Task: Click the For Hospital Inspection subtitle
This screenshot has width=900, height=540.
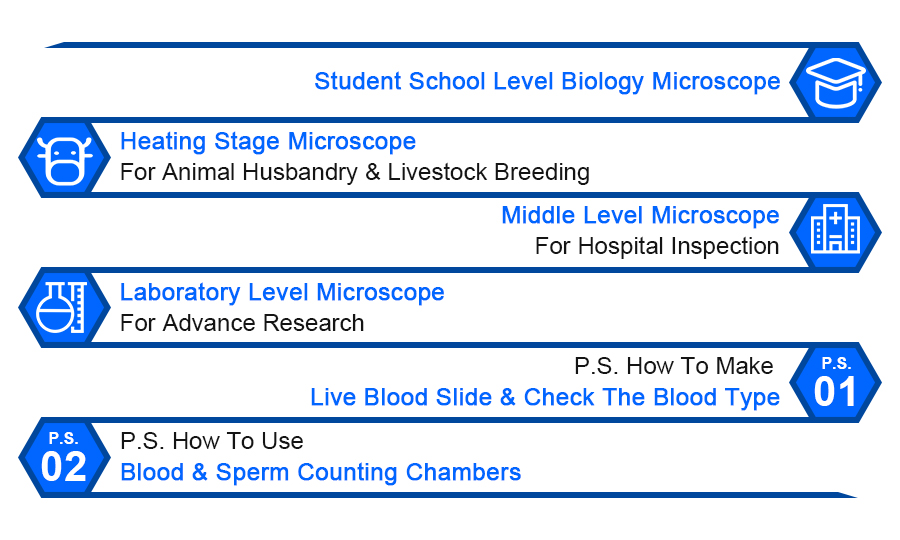Action: [x=657, y=246]
